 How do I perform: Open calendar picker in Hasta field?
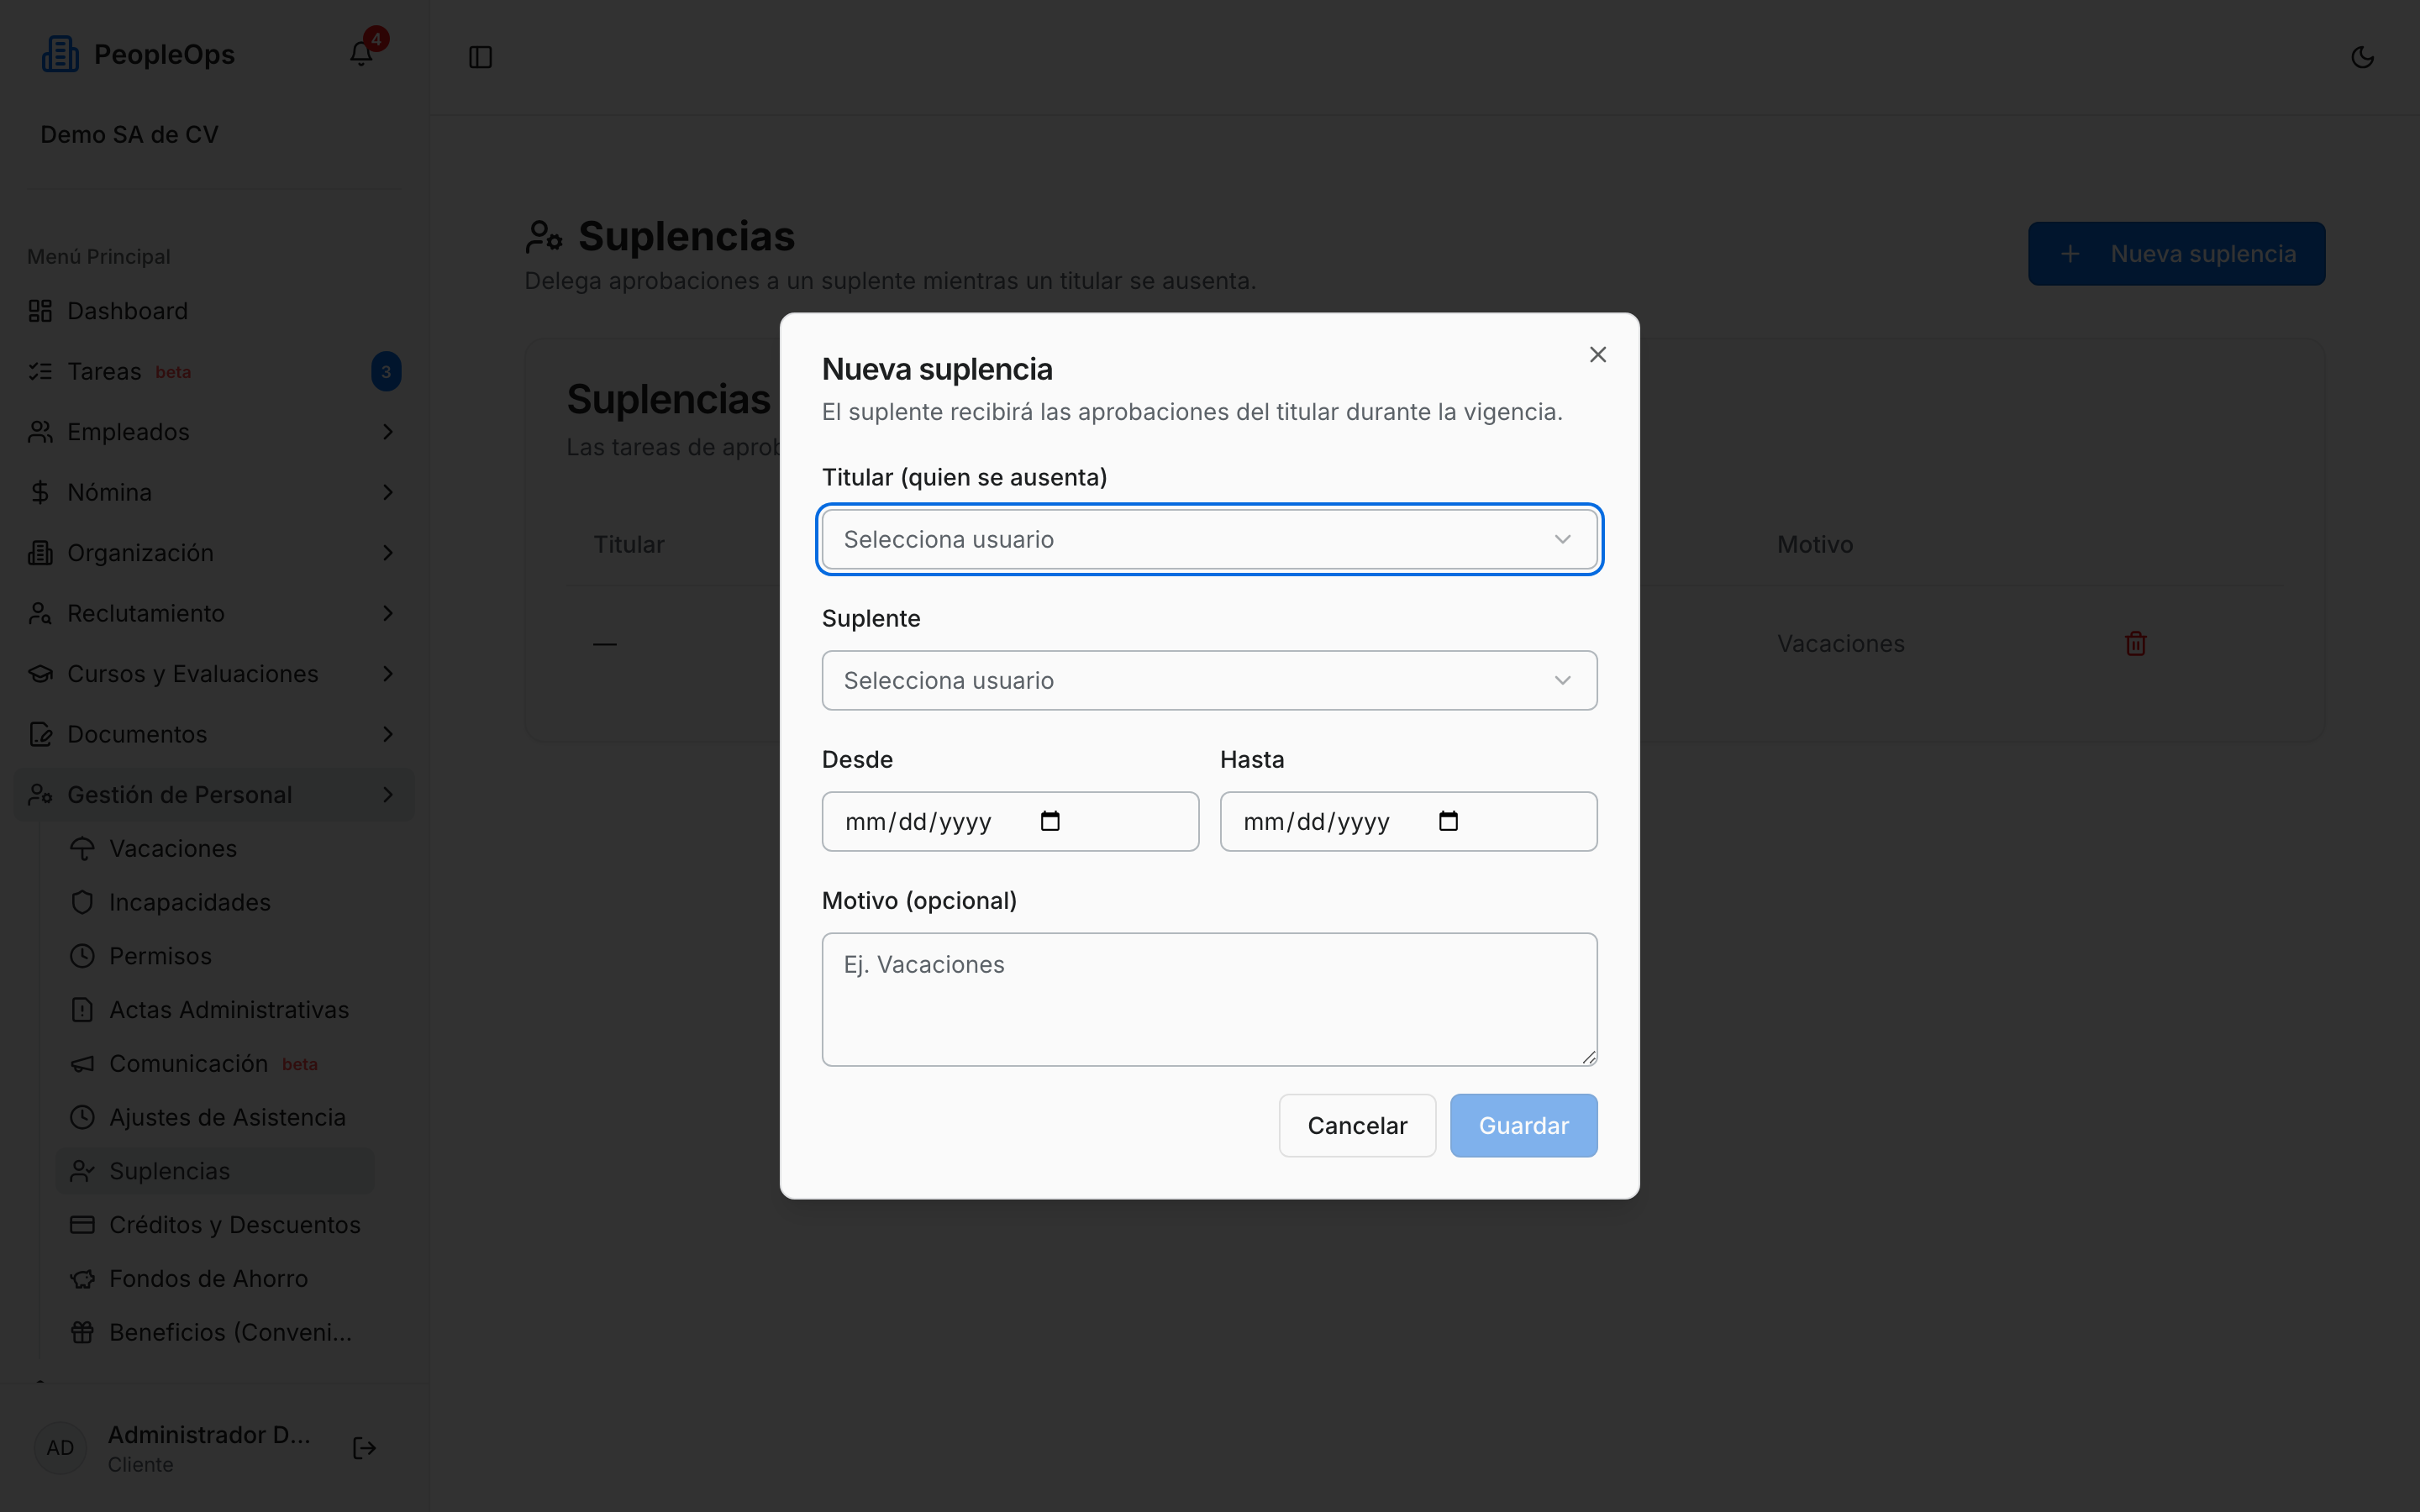pos(1448,821)
